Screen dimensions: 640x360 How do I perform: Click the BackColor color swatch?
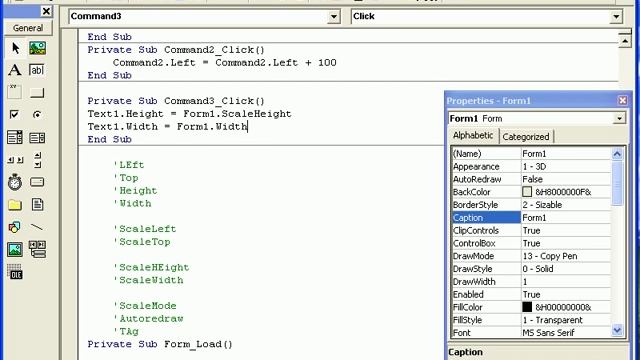[527, 192]
